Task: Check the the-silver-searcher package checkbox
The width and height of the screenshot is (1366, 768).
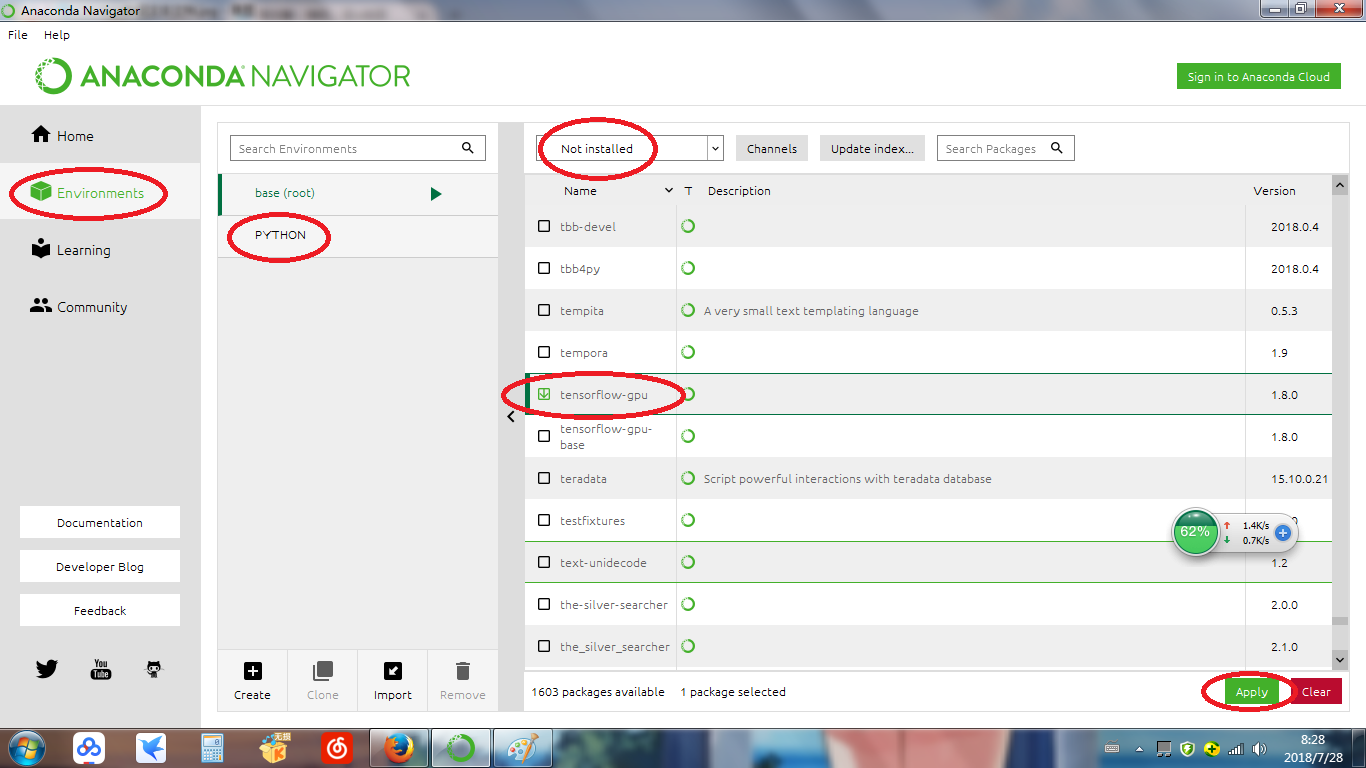Action: [544, 604]
